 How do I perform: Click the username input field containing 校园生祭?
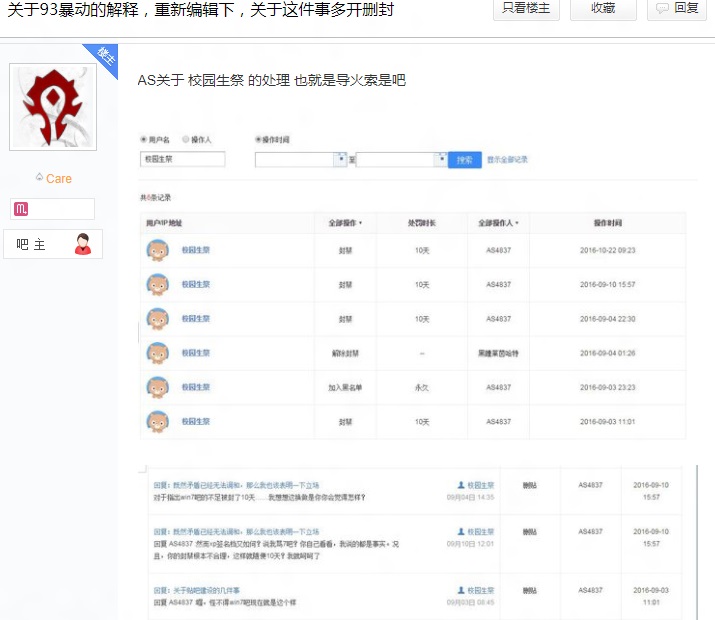(182, 159)
